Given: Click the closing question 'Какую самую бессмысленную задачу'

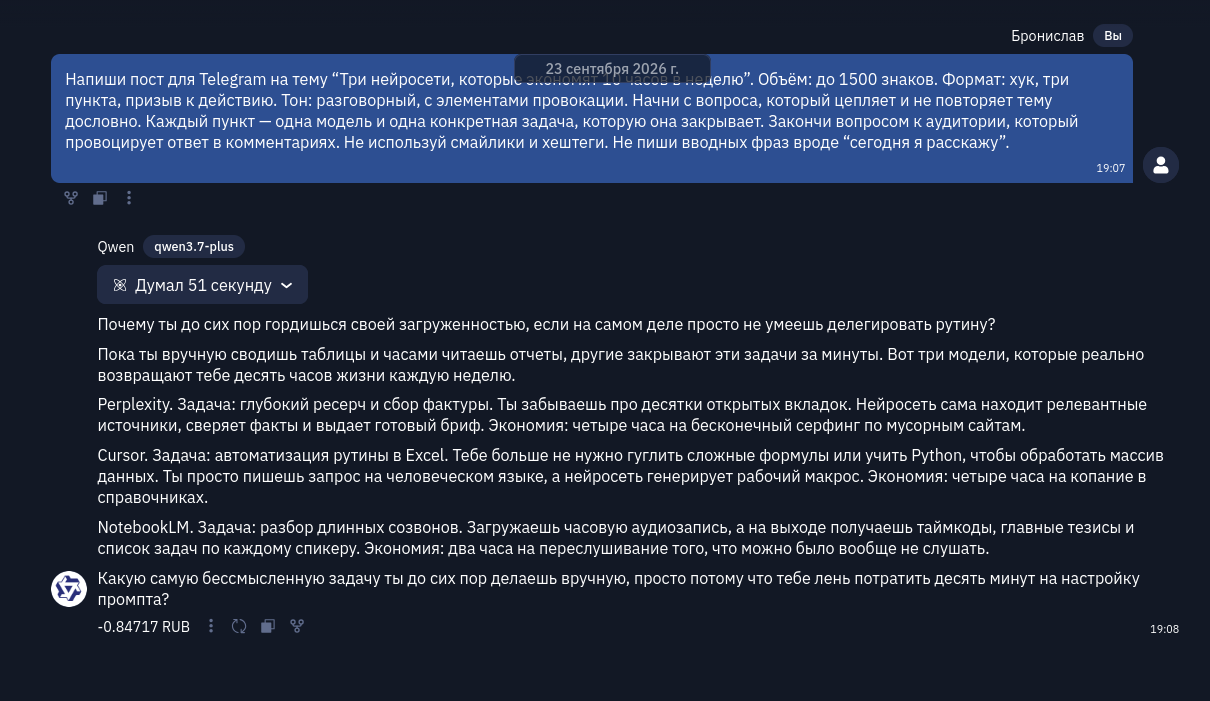Looking at the screenshot, I should point(619,589).
